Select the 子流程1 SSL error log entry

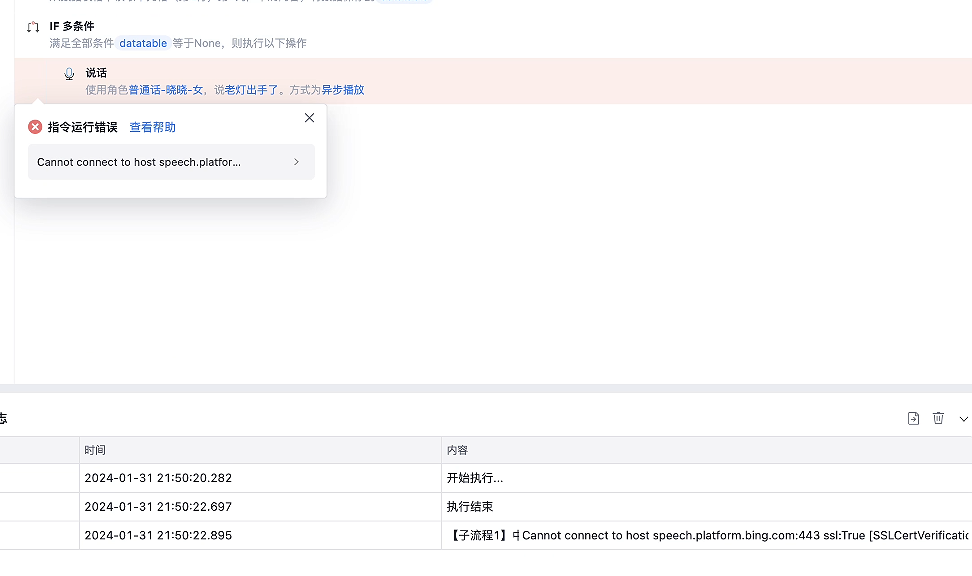(x=700, y=536)
